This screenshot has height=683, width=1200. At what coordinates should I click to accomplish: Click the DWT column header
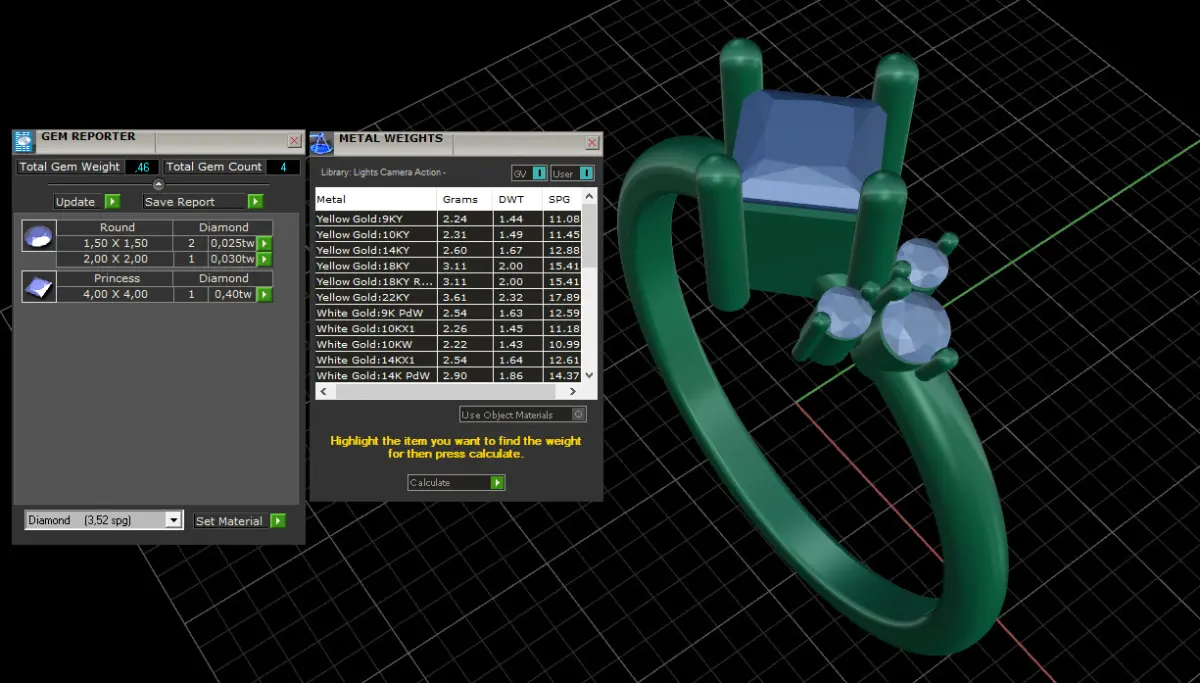pyautogui.click(x=518, y=199)
